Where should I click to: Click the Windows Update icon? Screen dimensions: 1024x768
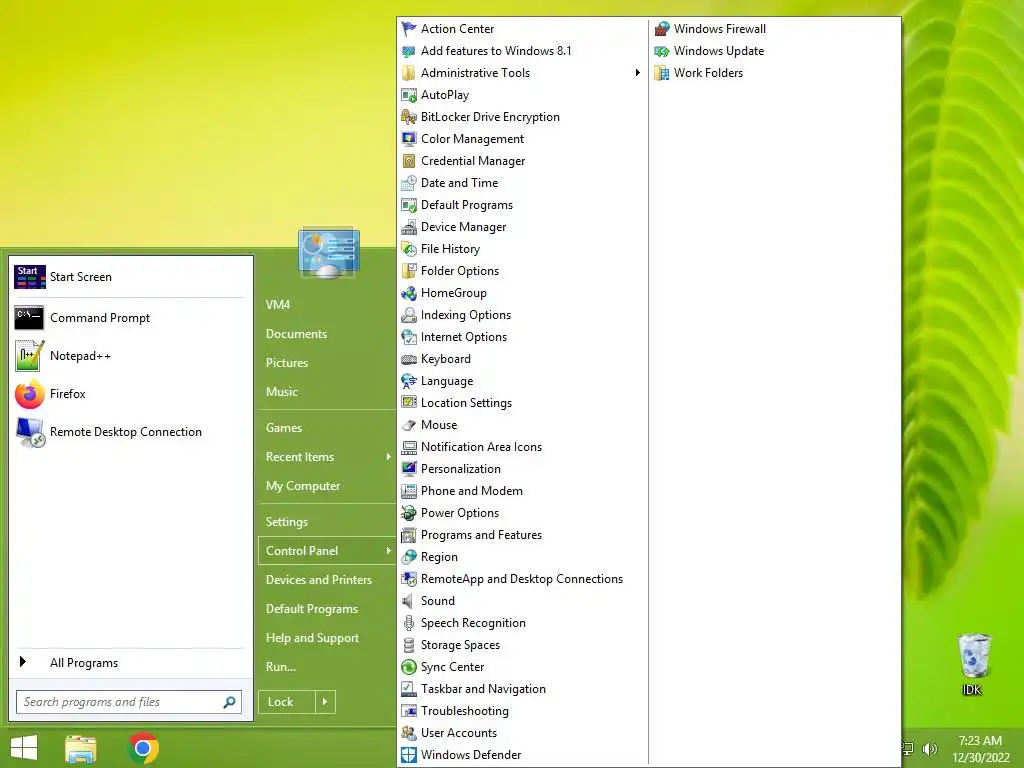click(662, 51)
